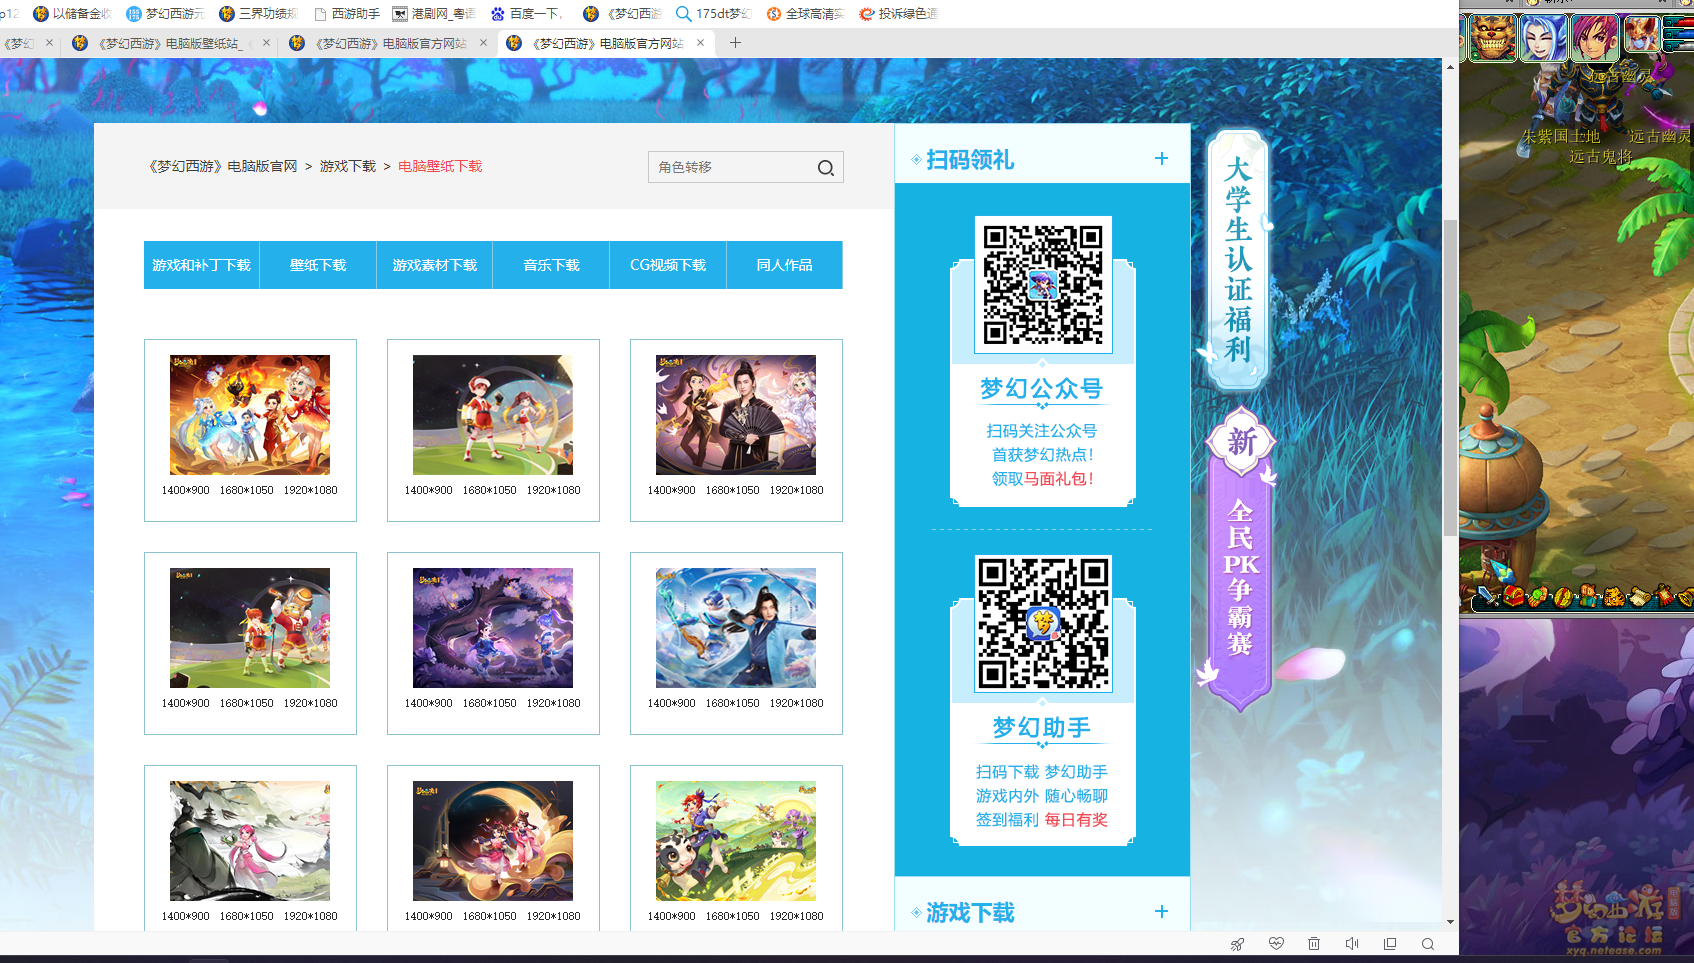The image size is (1694, 963).
Task: Click the rocket accelerator icon in status bar
Action: click(x=1237, y=944)
